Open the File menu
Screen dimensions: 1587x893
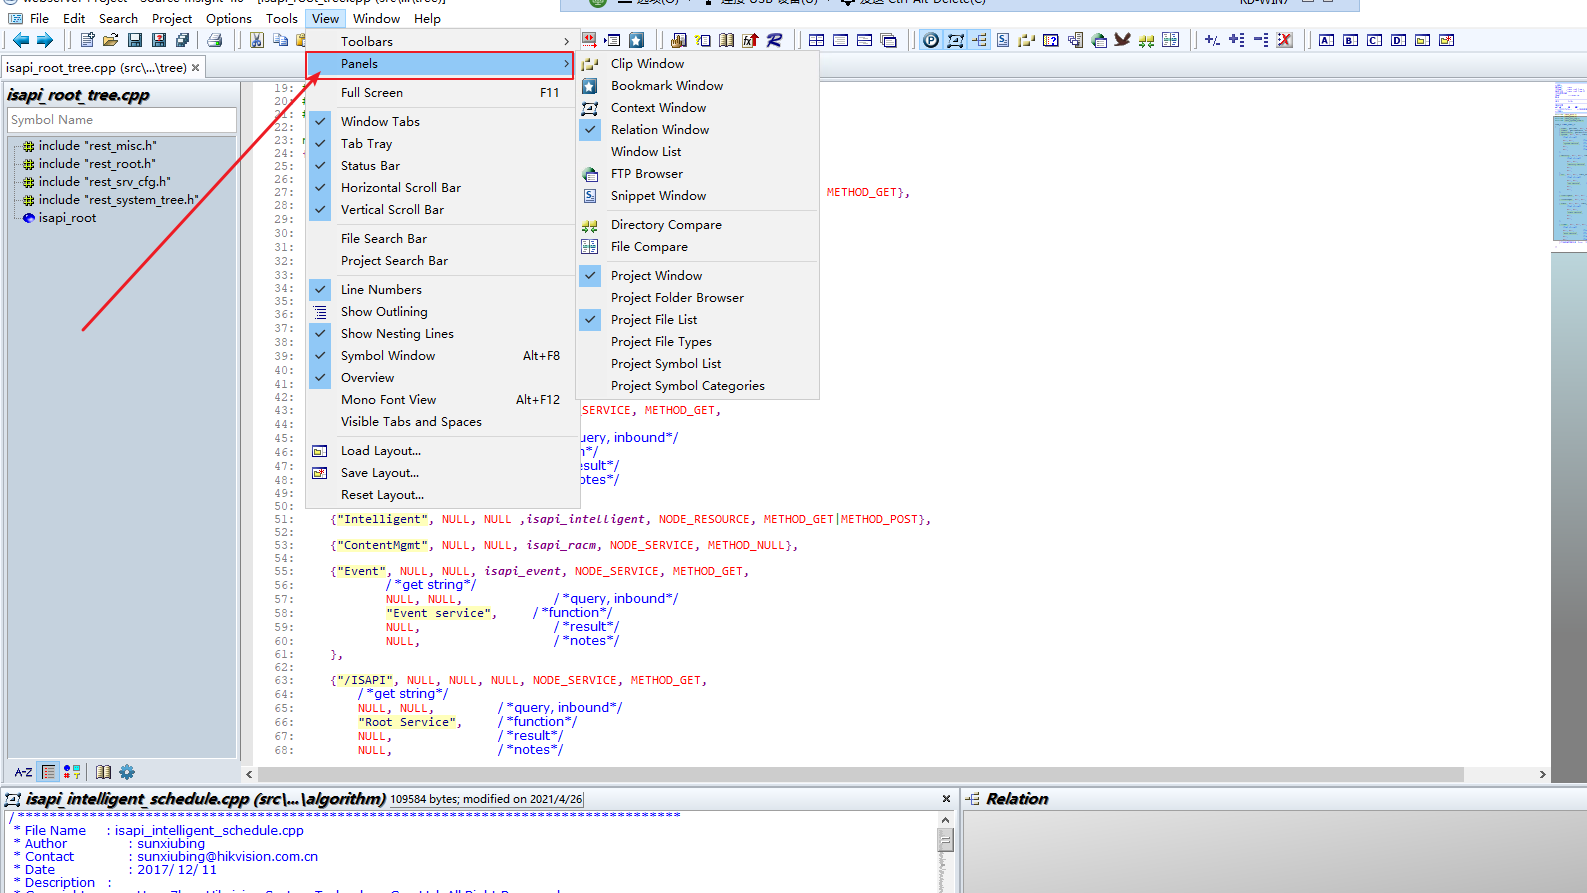[x=40, y=18]
